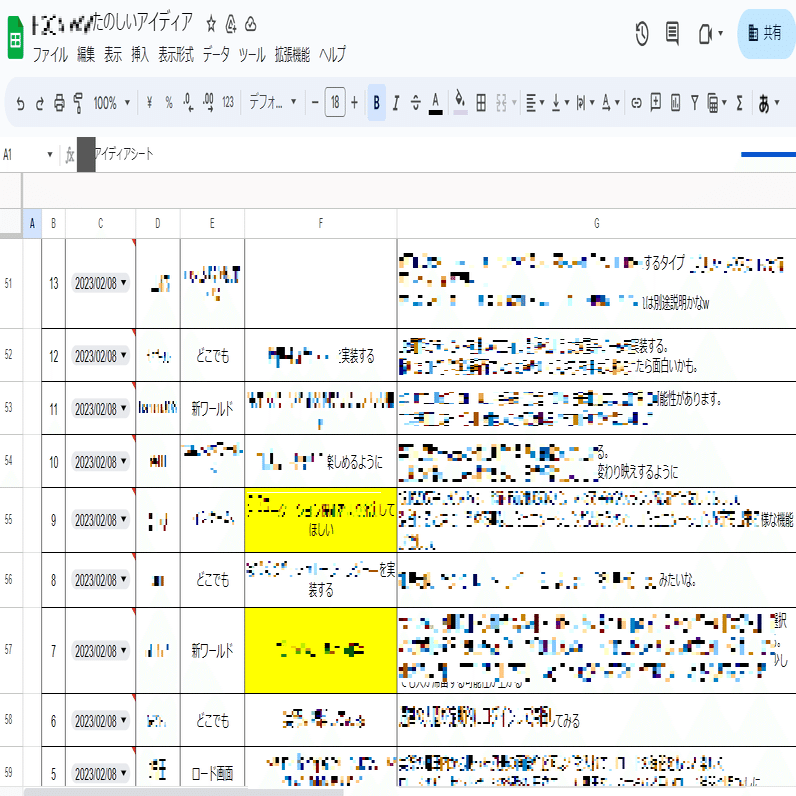Open the vertical align dropdown
The width and height of the screenshot is (796, 796).
[560, 103]
